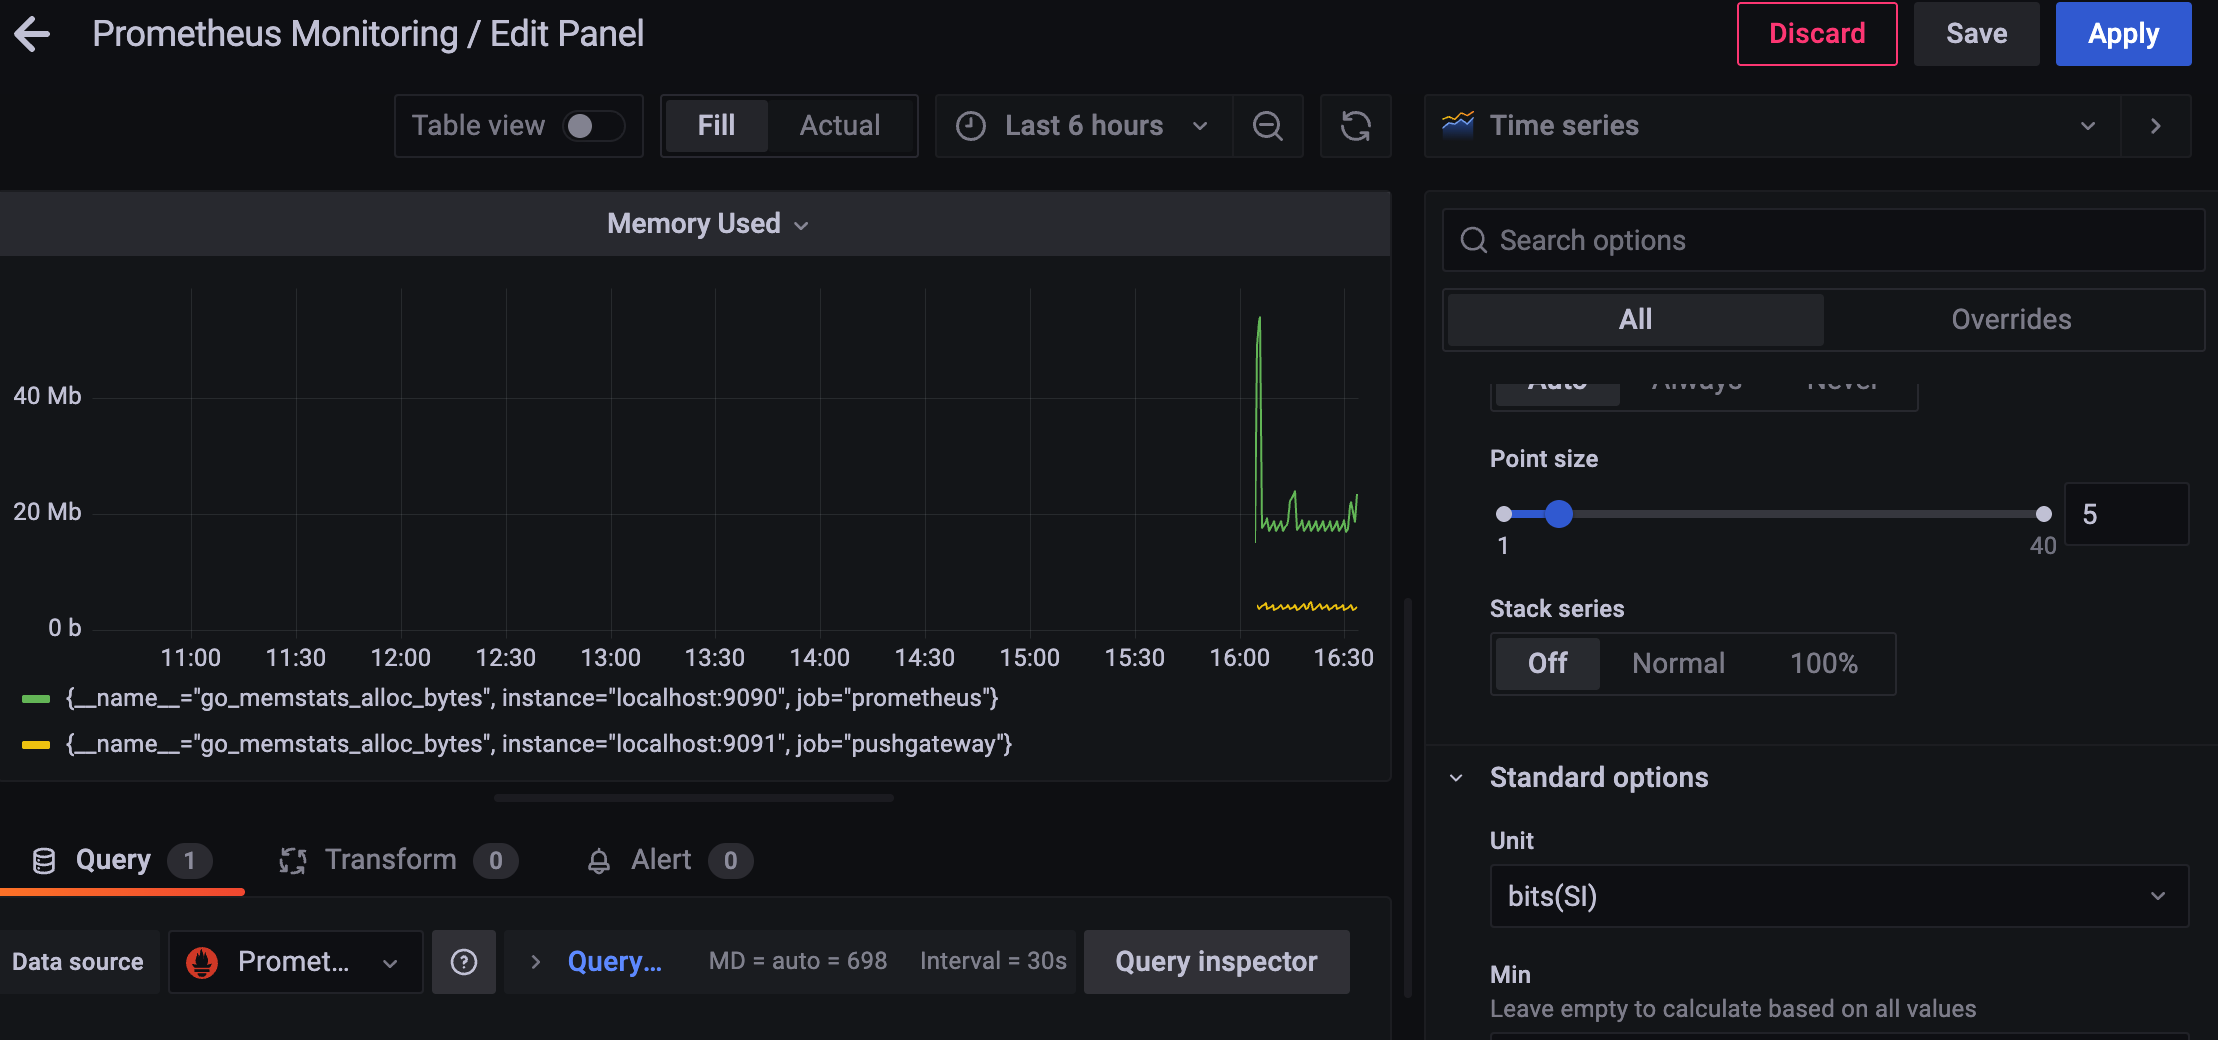
Task: Toggle the Table view switch
Action: 594,126
